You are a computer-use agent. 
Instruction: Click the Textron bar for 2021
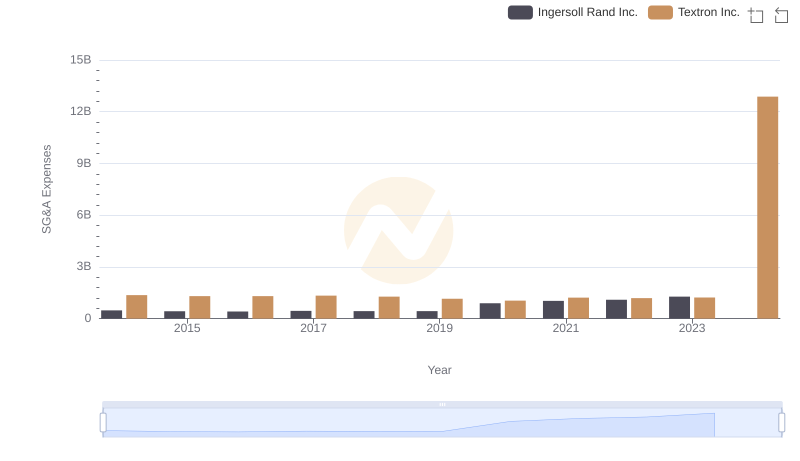(x=579, y=308)
